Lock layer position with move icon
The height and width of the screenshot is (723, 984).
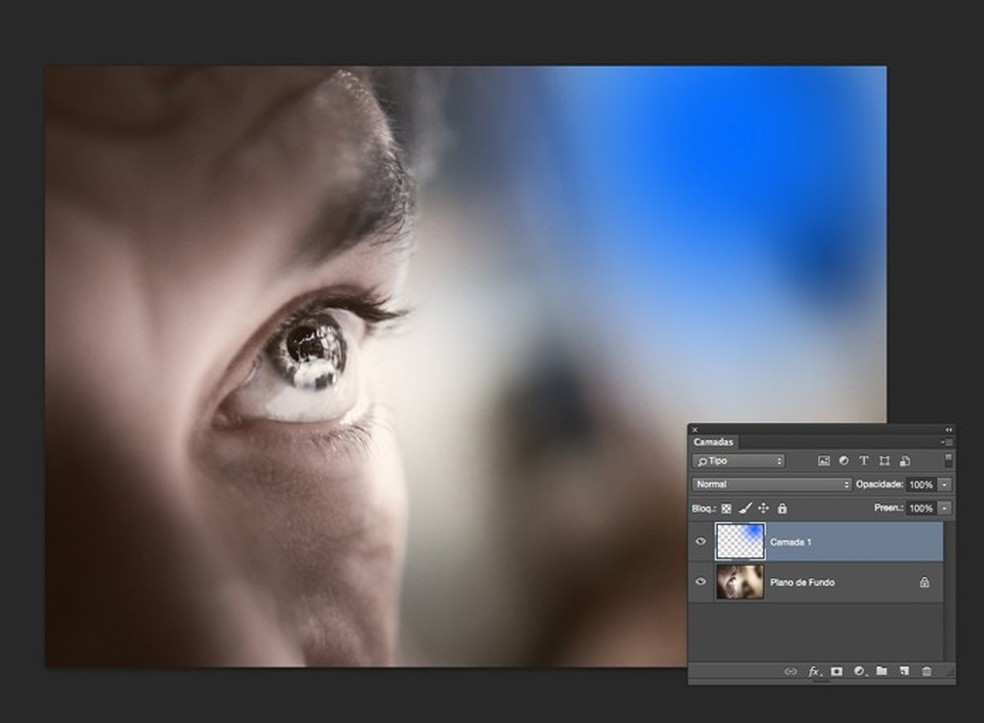coord(763,508)
